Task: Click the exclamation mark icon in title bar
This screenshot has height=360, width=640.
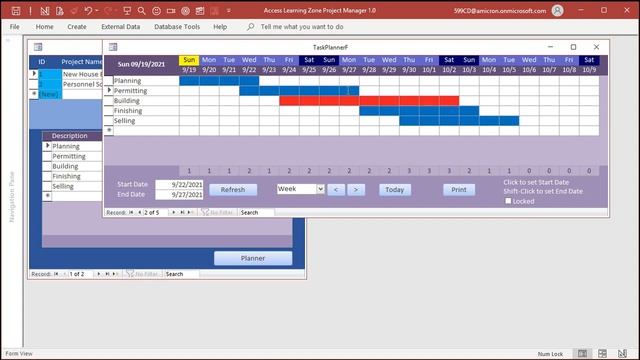Action: [31, 11]
